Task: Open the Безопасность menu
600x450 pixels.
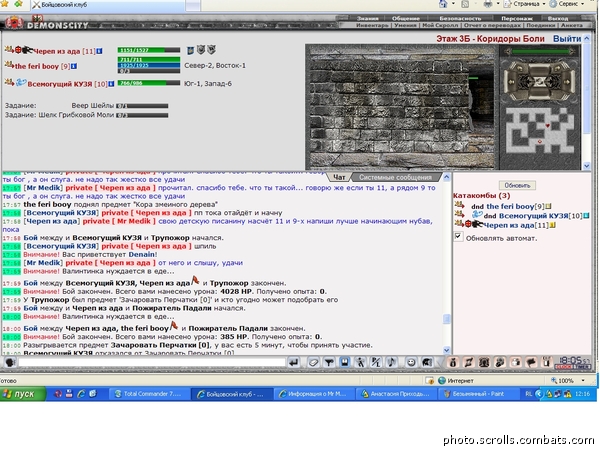Action: click(x=460, y=18)
